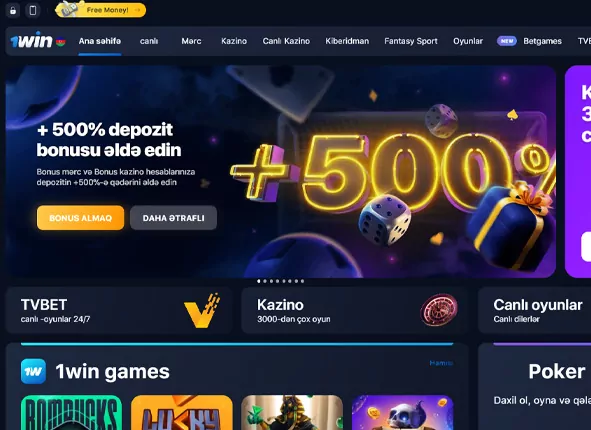Open the Canlı oyunlar card
Image resolution: width=591 pixels, height=430 pixels.
coord(534,310)
